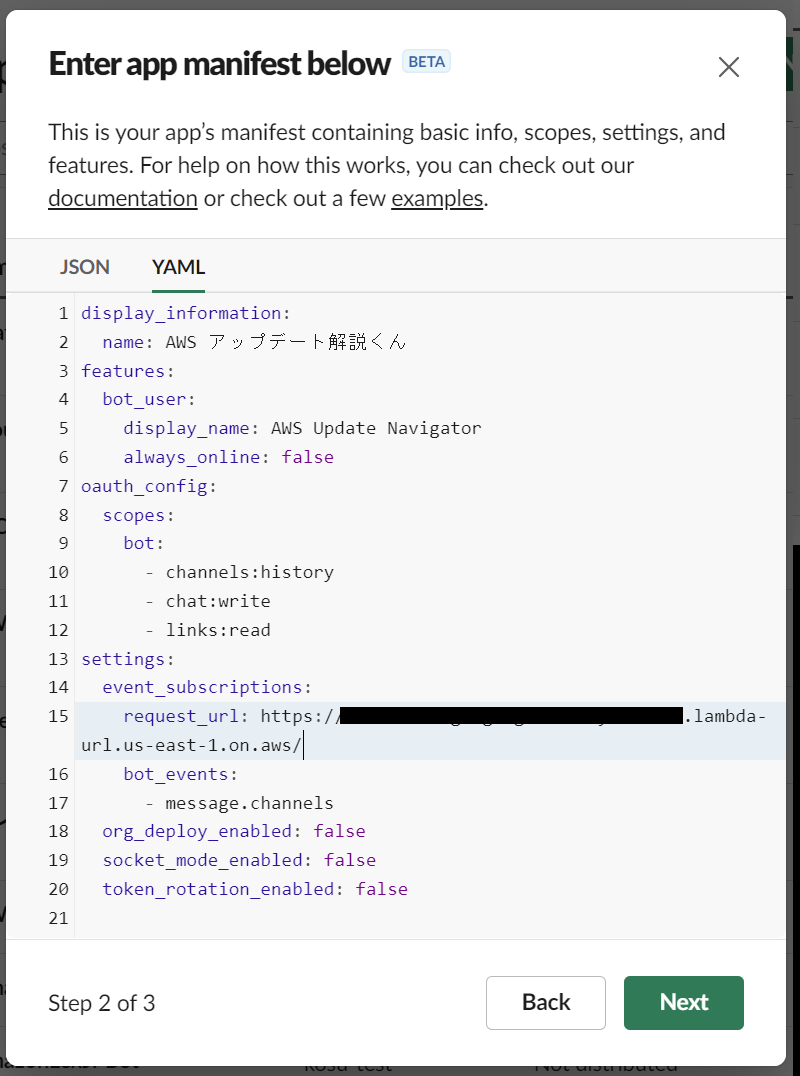Click the Next button
800x1076 pixels.
(x=683, y=1002)
